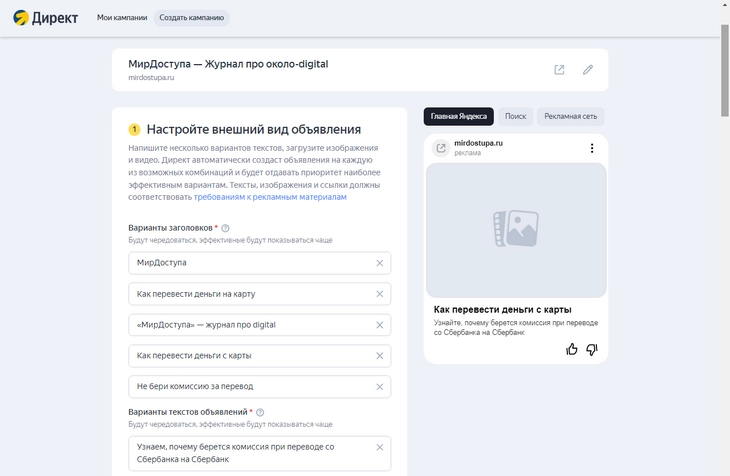This screenshot has height=476, width=730.
Task: Focus the Как перевести деньги с карты field
Action: click(x=259, y=356)
